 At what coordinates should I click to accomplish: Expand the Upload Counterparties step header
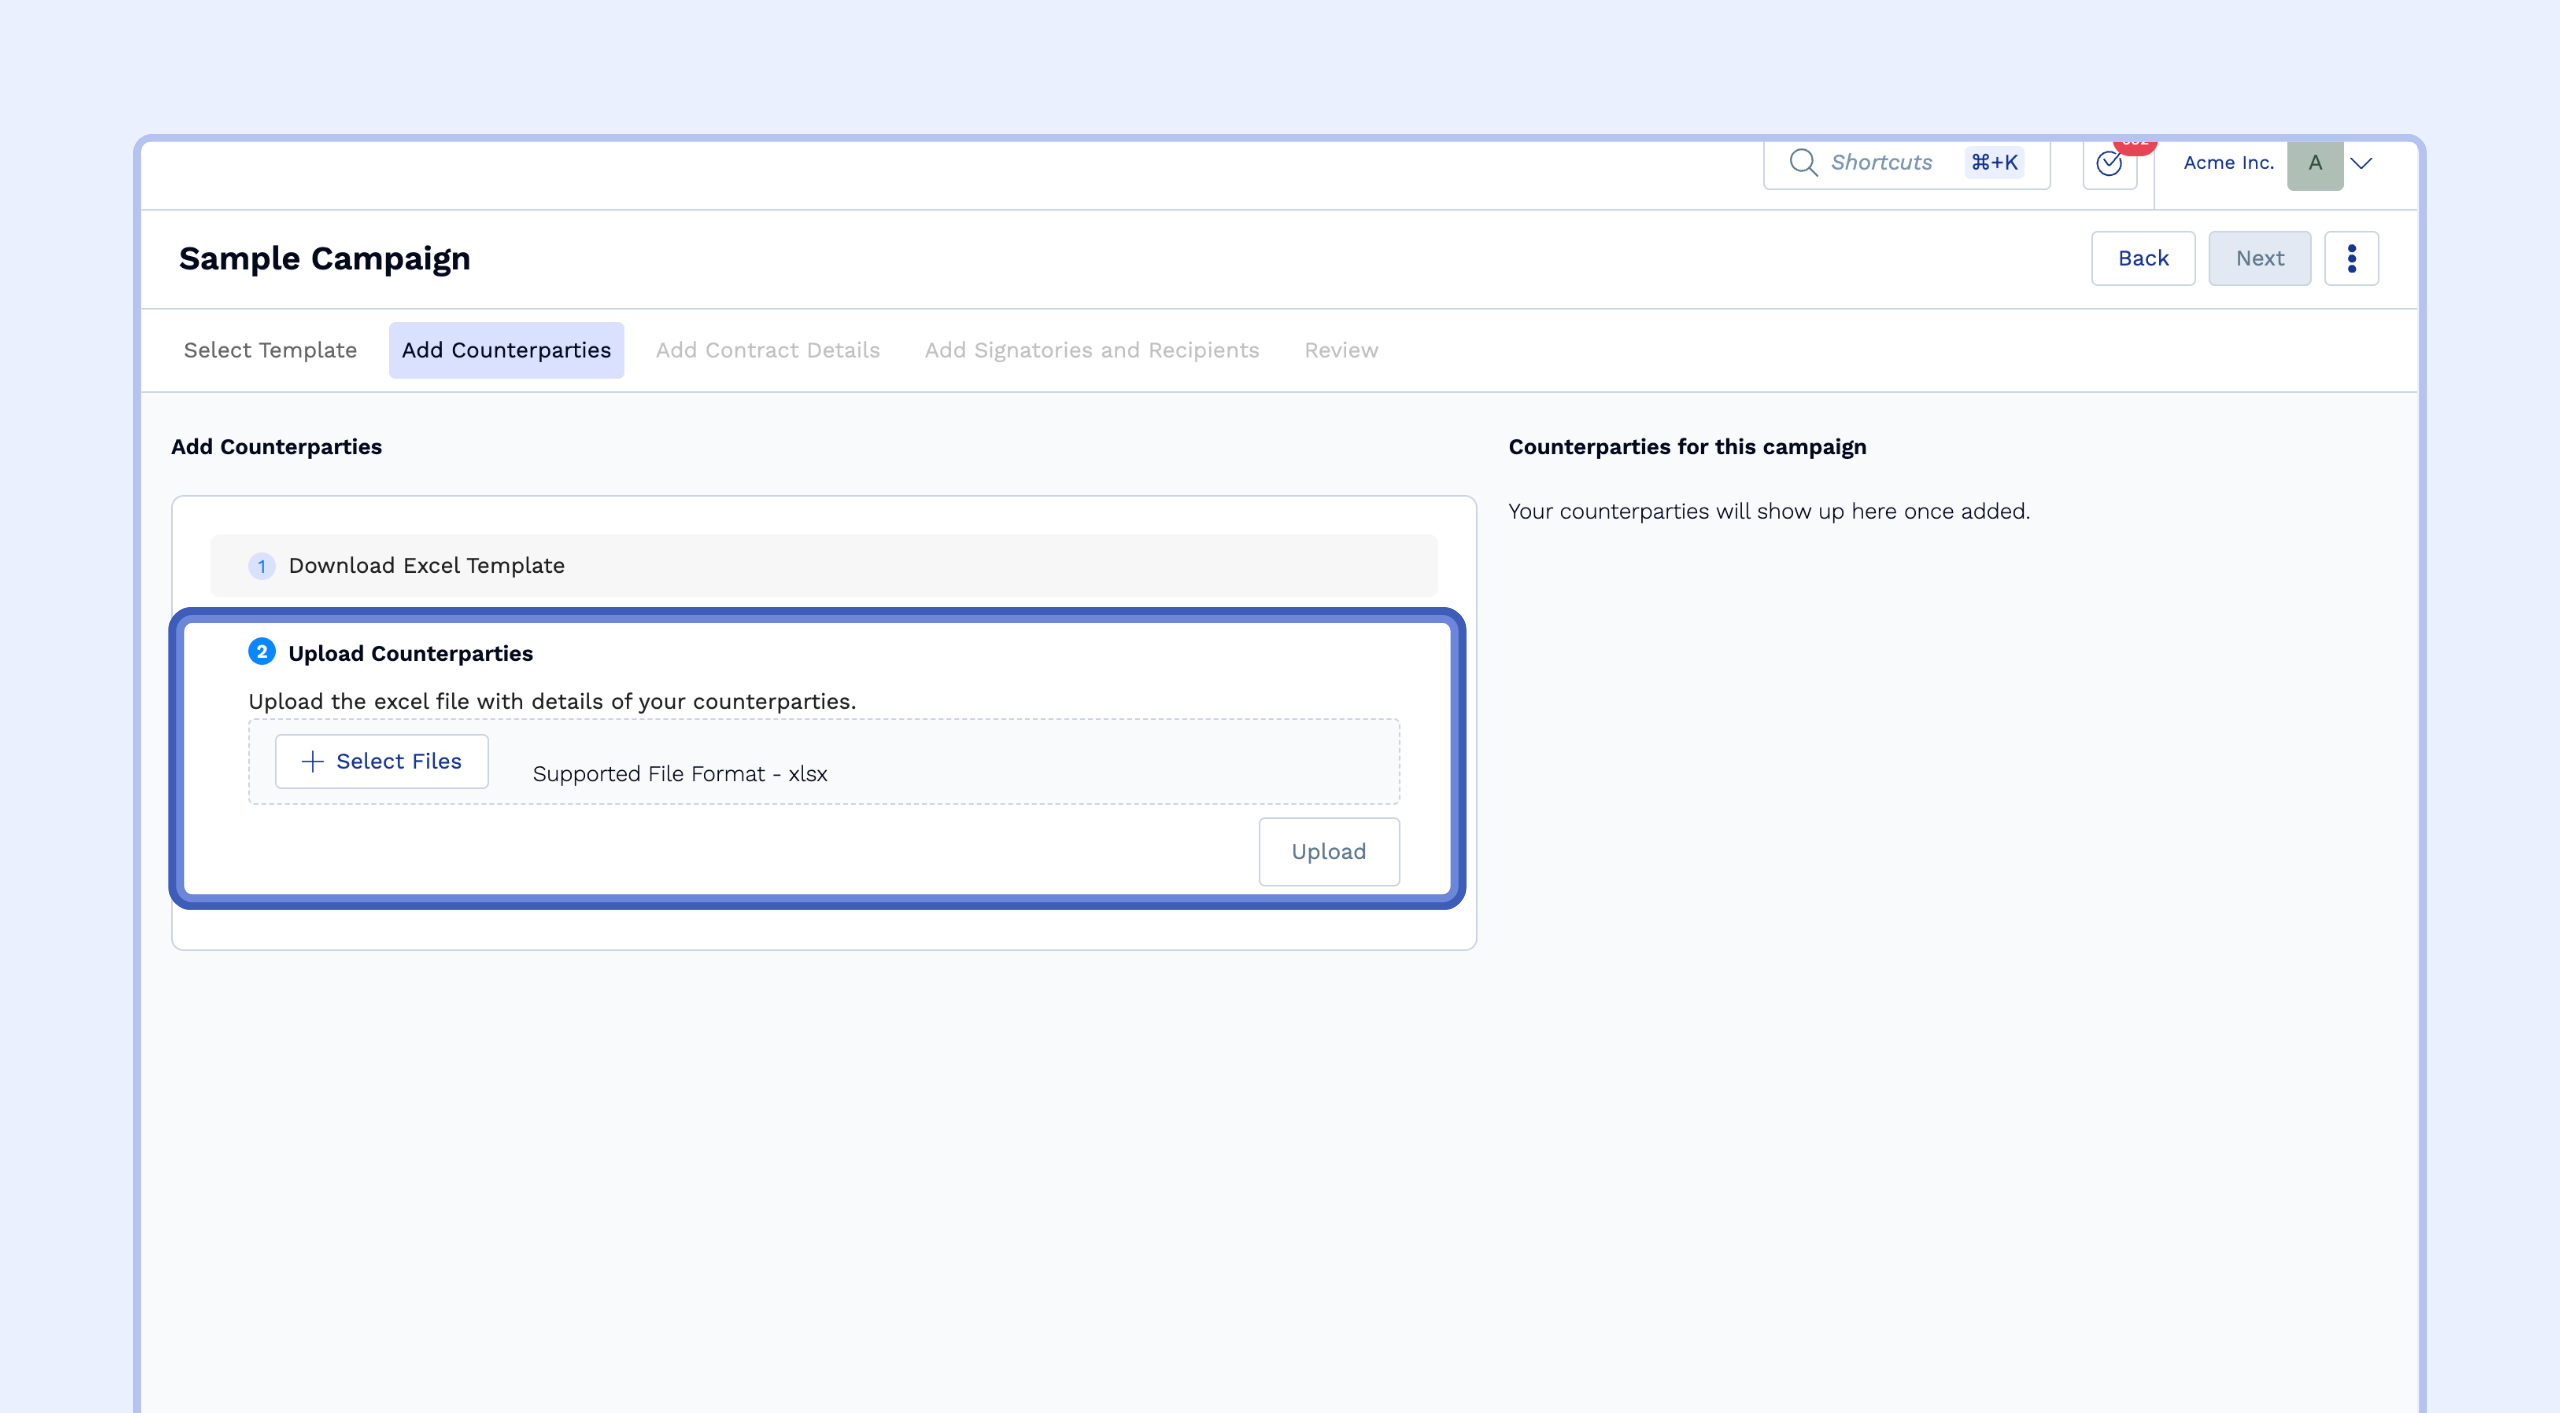[x=410, y=653]
